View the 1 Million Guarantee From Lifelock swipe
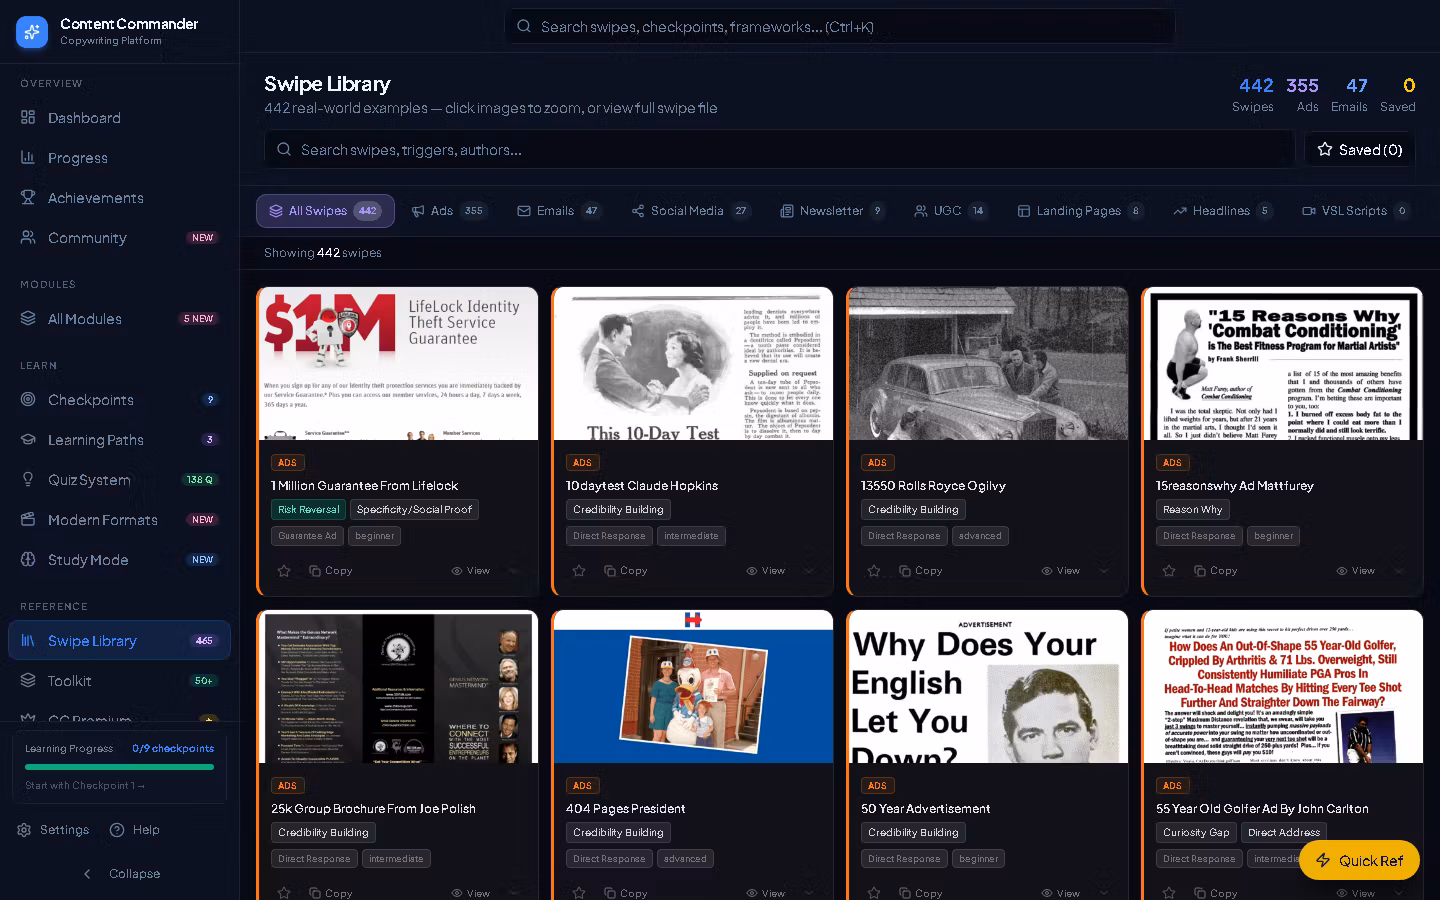The height and width of the screenshot is (900, 1440). (x=471, y=571)
